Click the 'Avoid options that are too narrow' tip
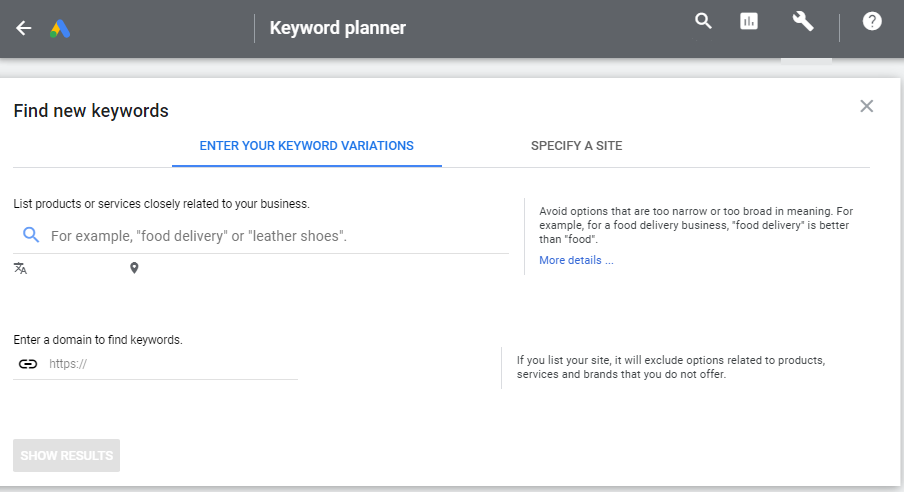The width and height of the screenshot is (904, 492). coord(696,225)
